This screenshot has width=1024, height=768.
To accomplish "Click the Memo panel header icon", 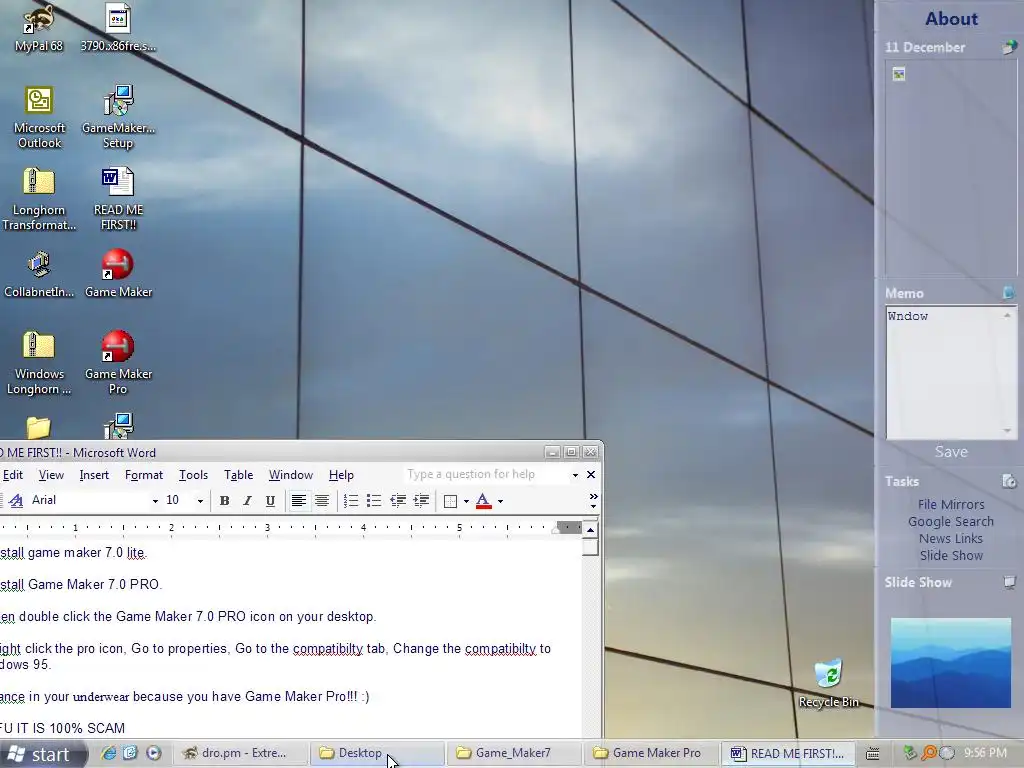I will (1008, 293).
